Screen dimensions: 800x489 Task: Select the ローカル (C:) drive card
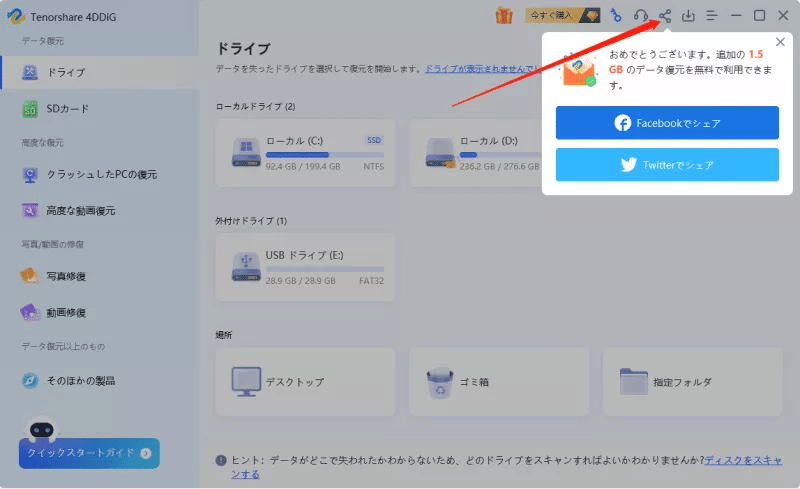point(305,153)
